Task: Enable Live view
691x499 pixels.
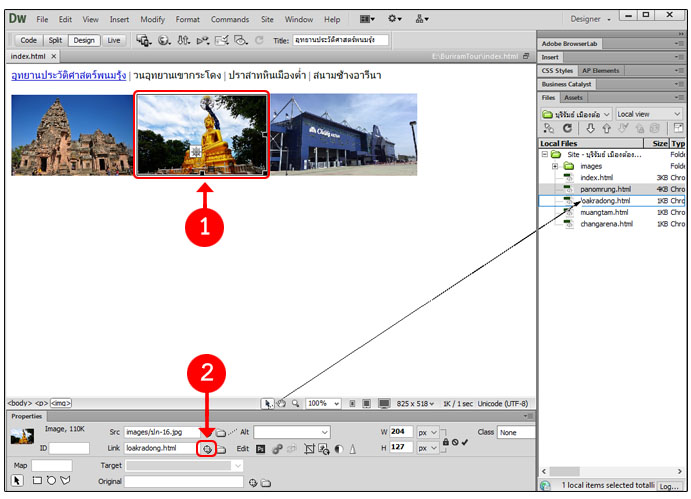Action: tap(114, 40)
